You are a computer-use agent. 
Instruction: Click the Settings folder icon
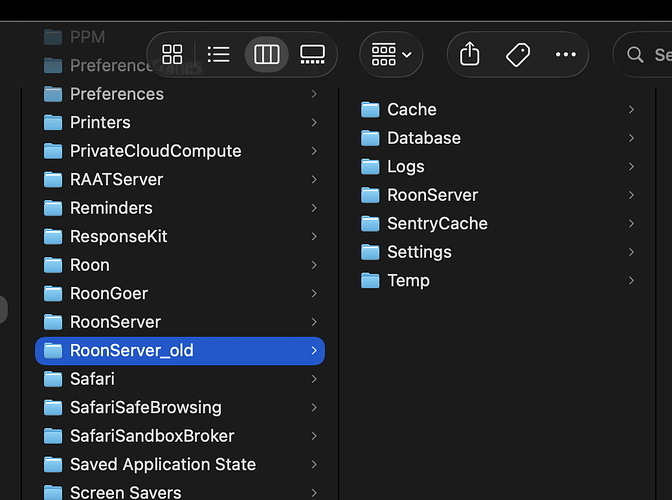(371, 252)
